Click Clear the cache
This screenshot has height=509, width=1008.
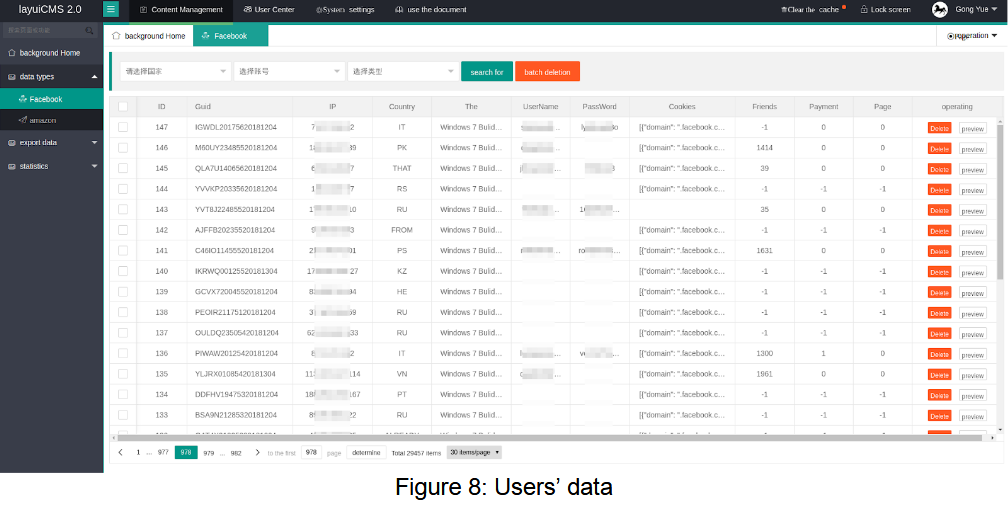pyautogui.click(x=809, y=10)
